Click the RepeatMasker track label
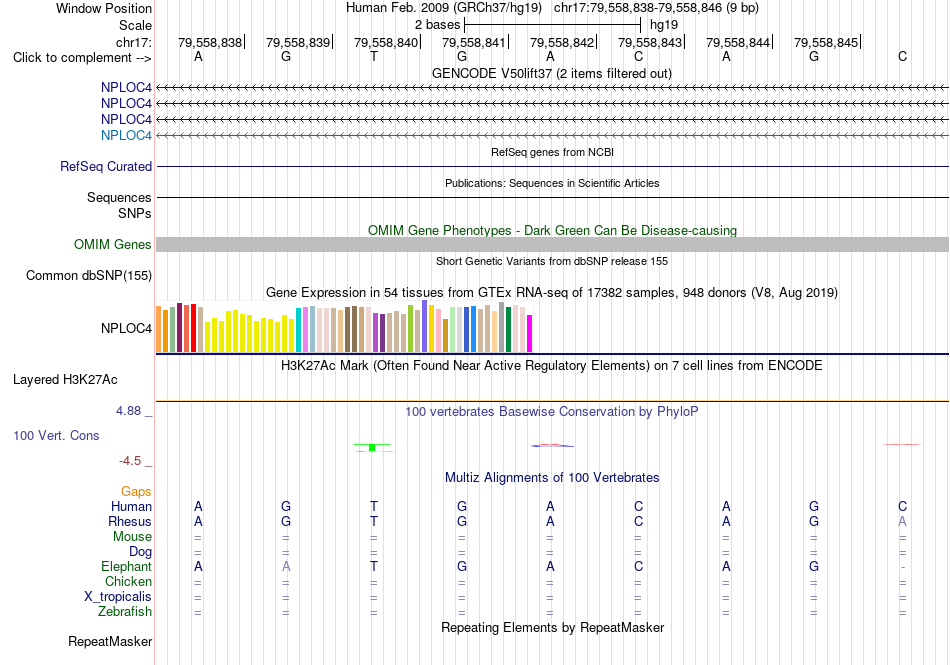950x665 pixels. (110, 641)
